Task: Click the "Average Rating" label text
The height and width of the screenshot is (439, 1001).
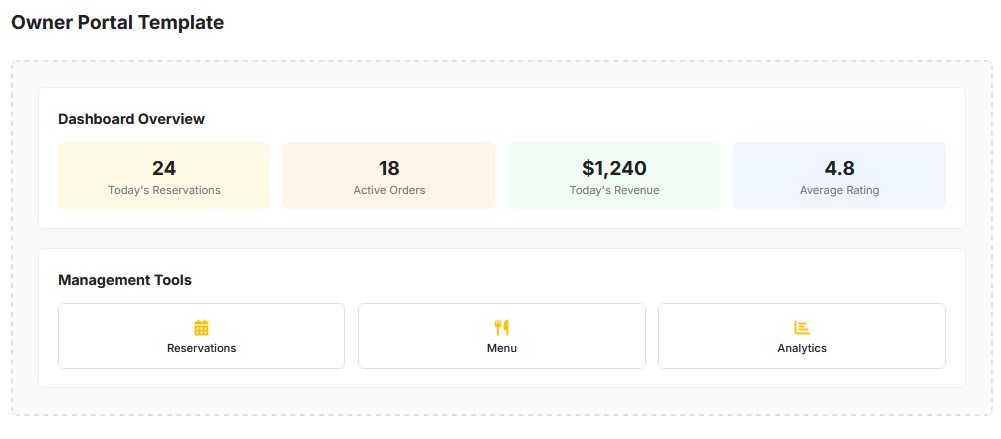Action: tap(839, 190)
